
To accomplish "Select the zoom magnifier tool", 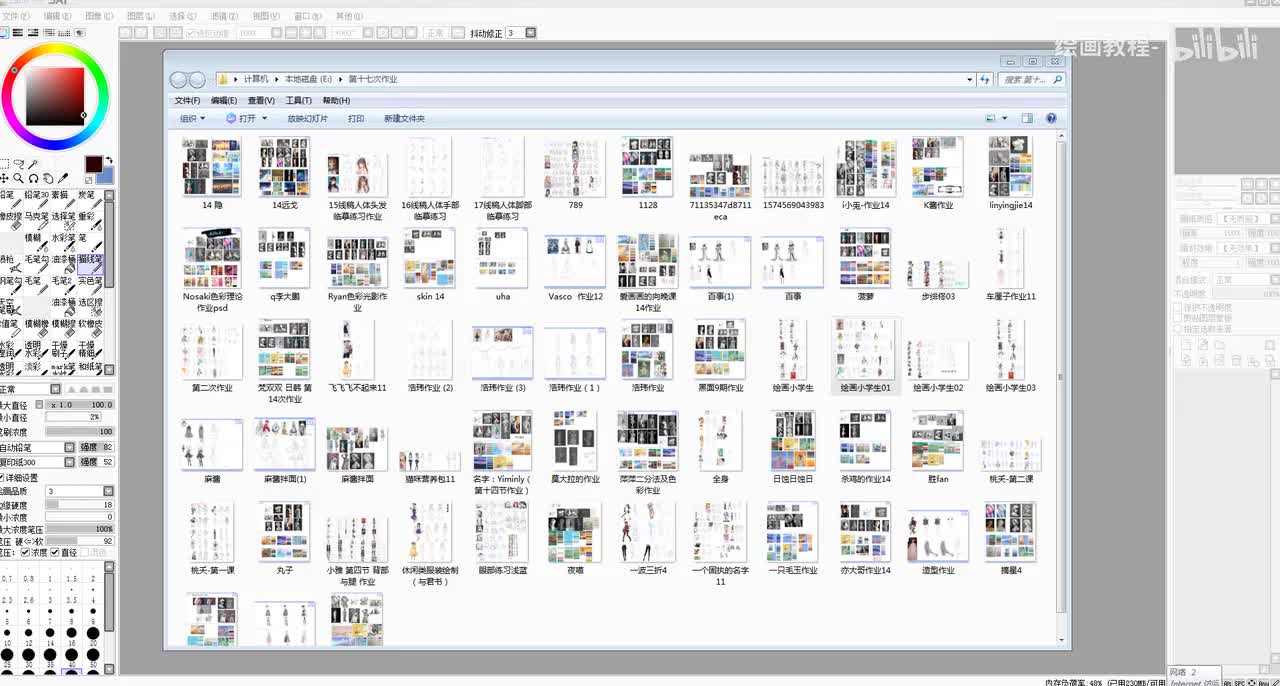I will click(x=18, y=178).
